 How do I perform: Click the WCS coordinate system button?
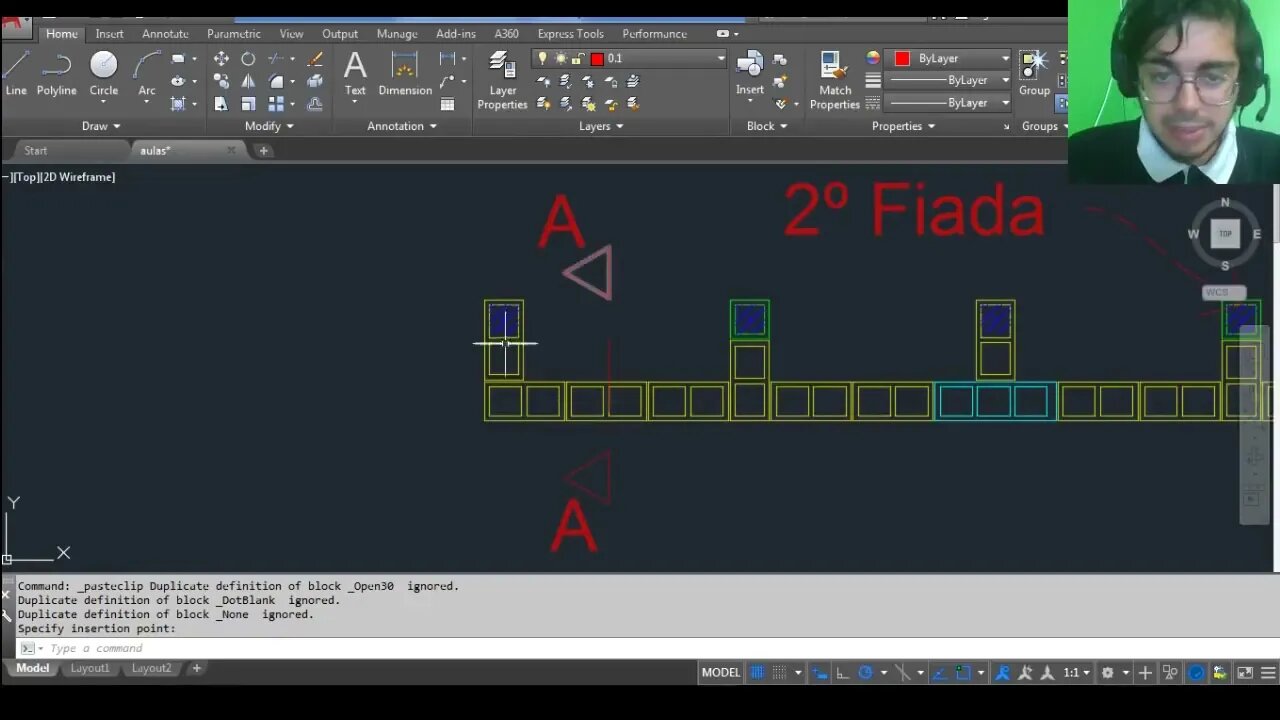(x=1224, y=293)
